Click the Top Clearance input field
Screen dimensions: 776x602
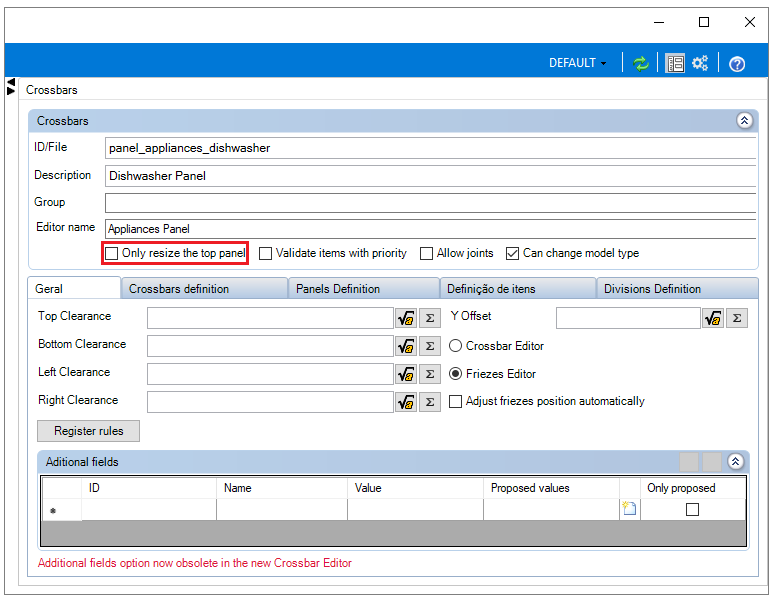(270, 318)
